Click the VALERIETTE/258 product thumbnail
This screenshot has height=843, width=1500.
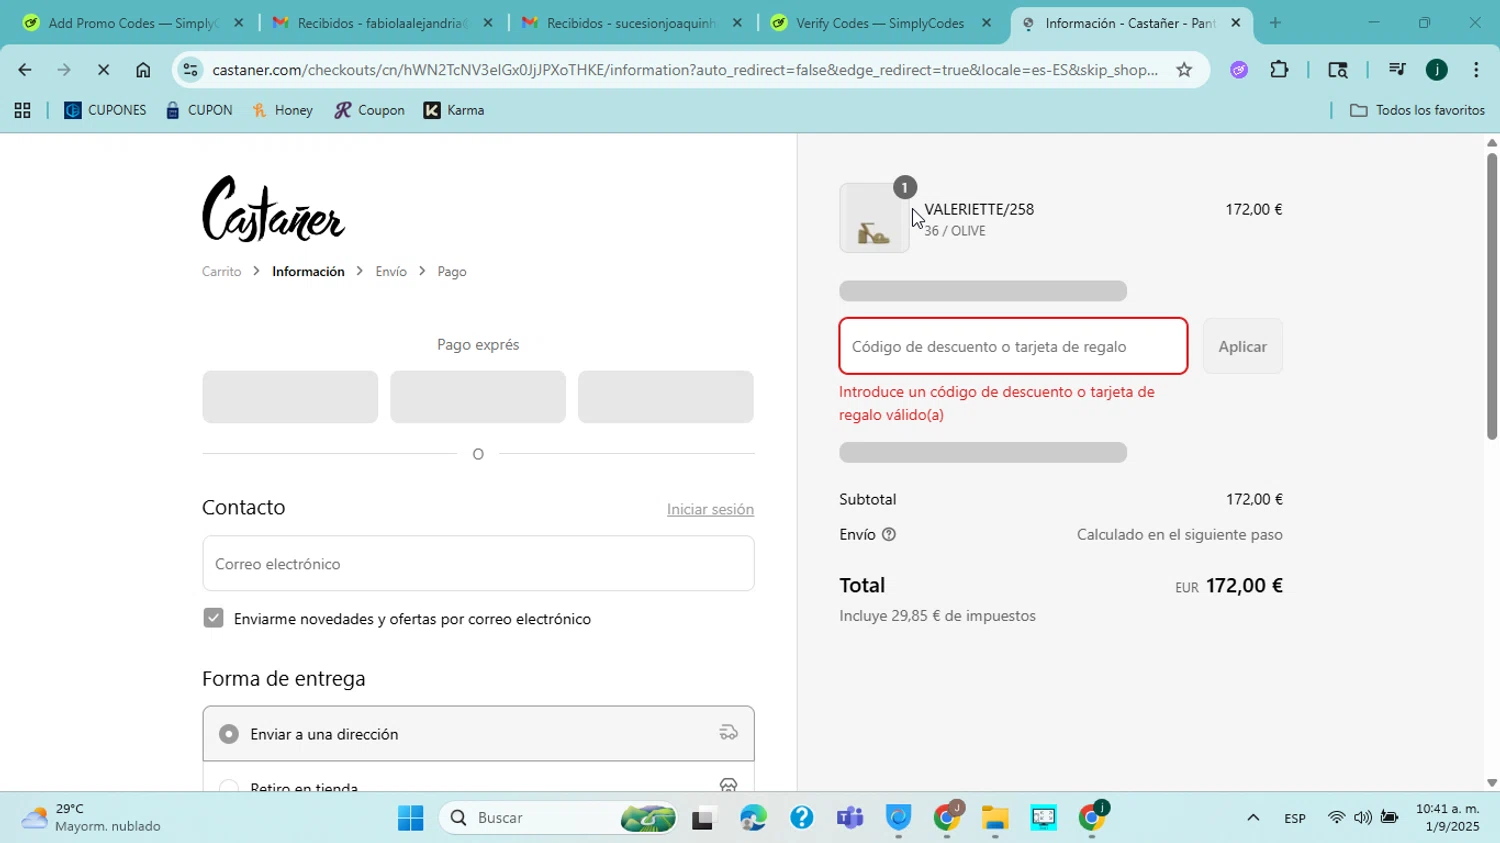click(x=874, y=218)
